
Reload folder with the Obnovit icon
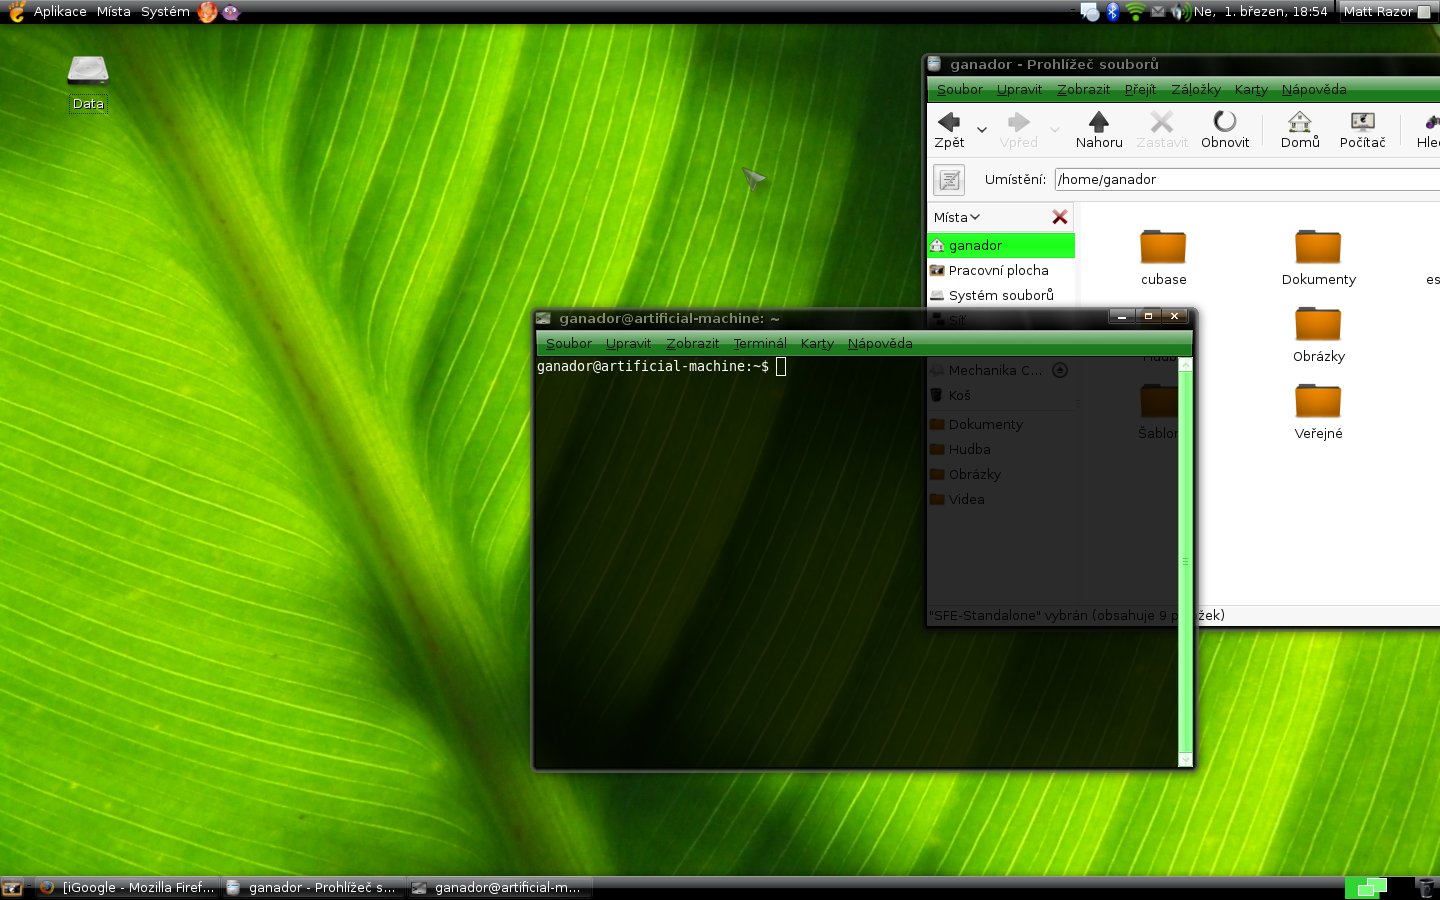pyautogui.click(x=1225, y=122)
